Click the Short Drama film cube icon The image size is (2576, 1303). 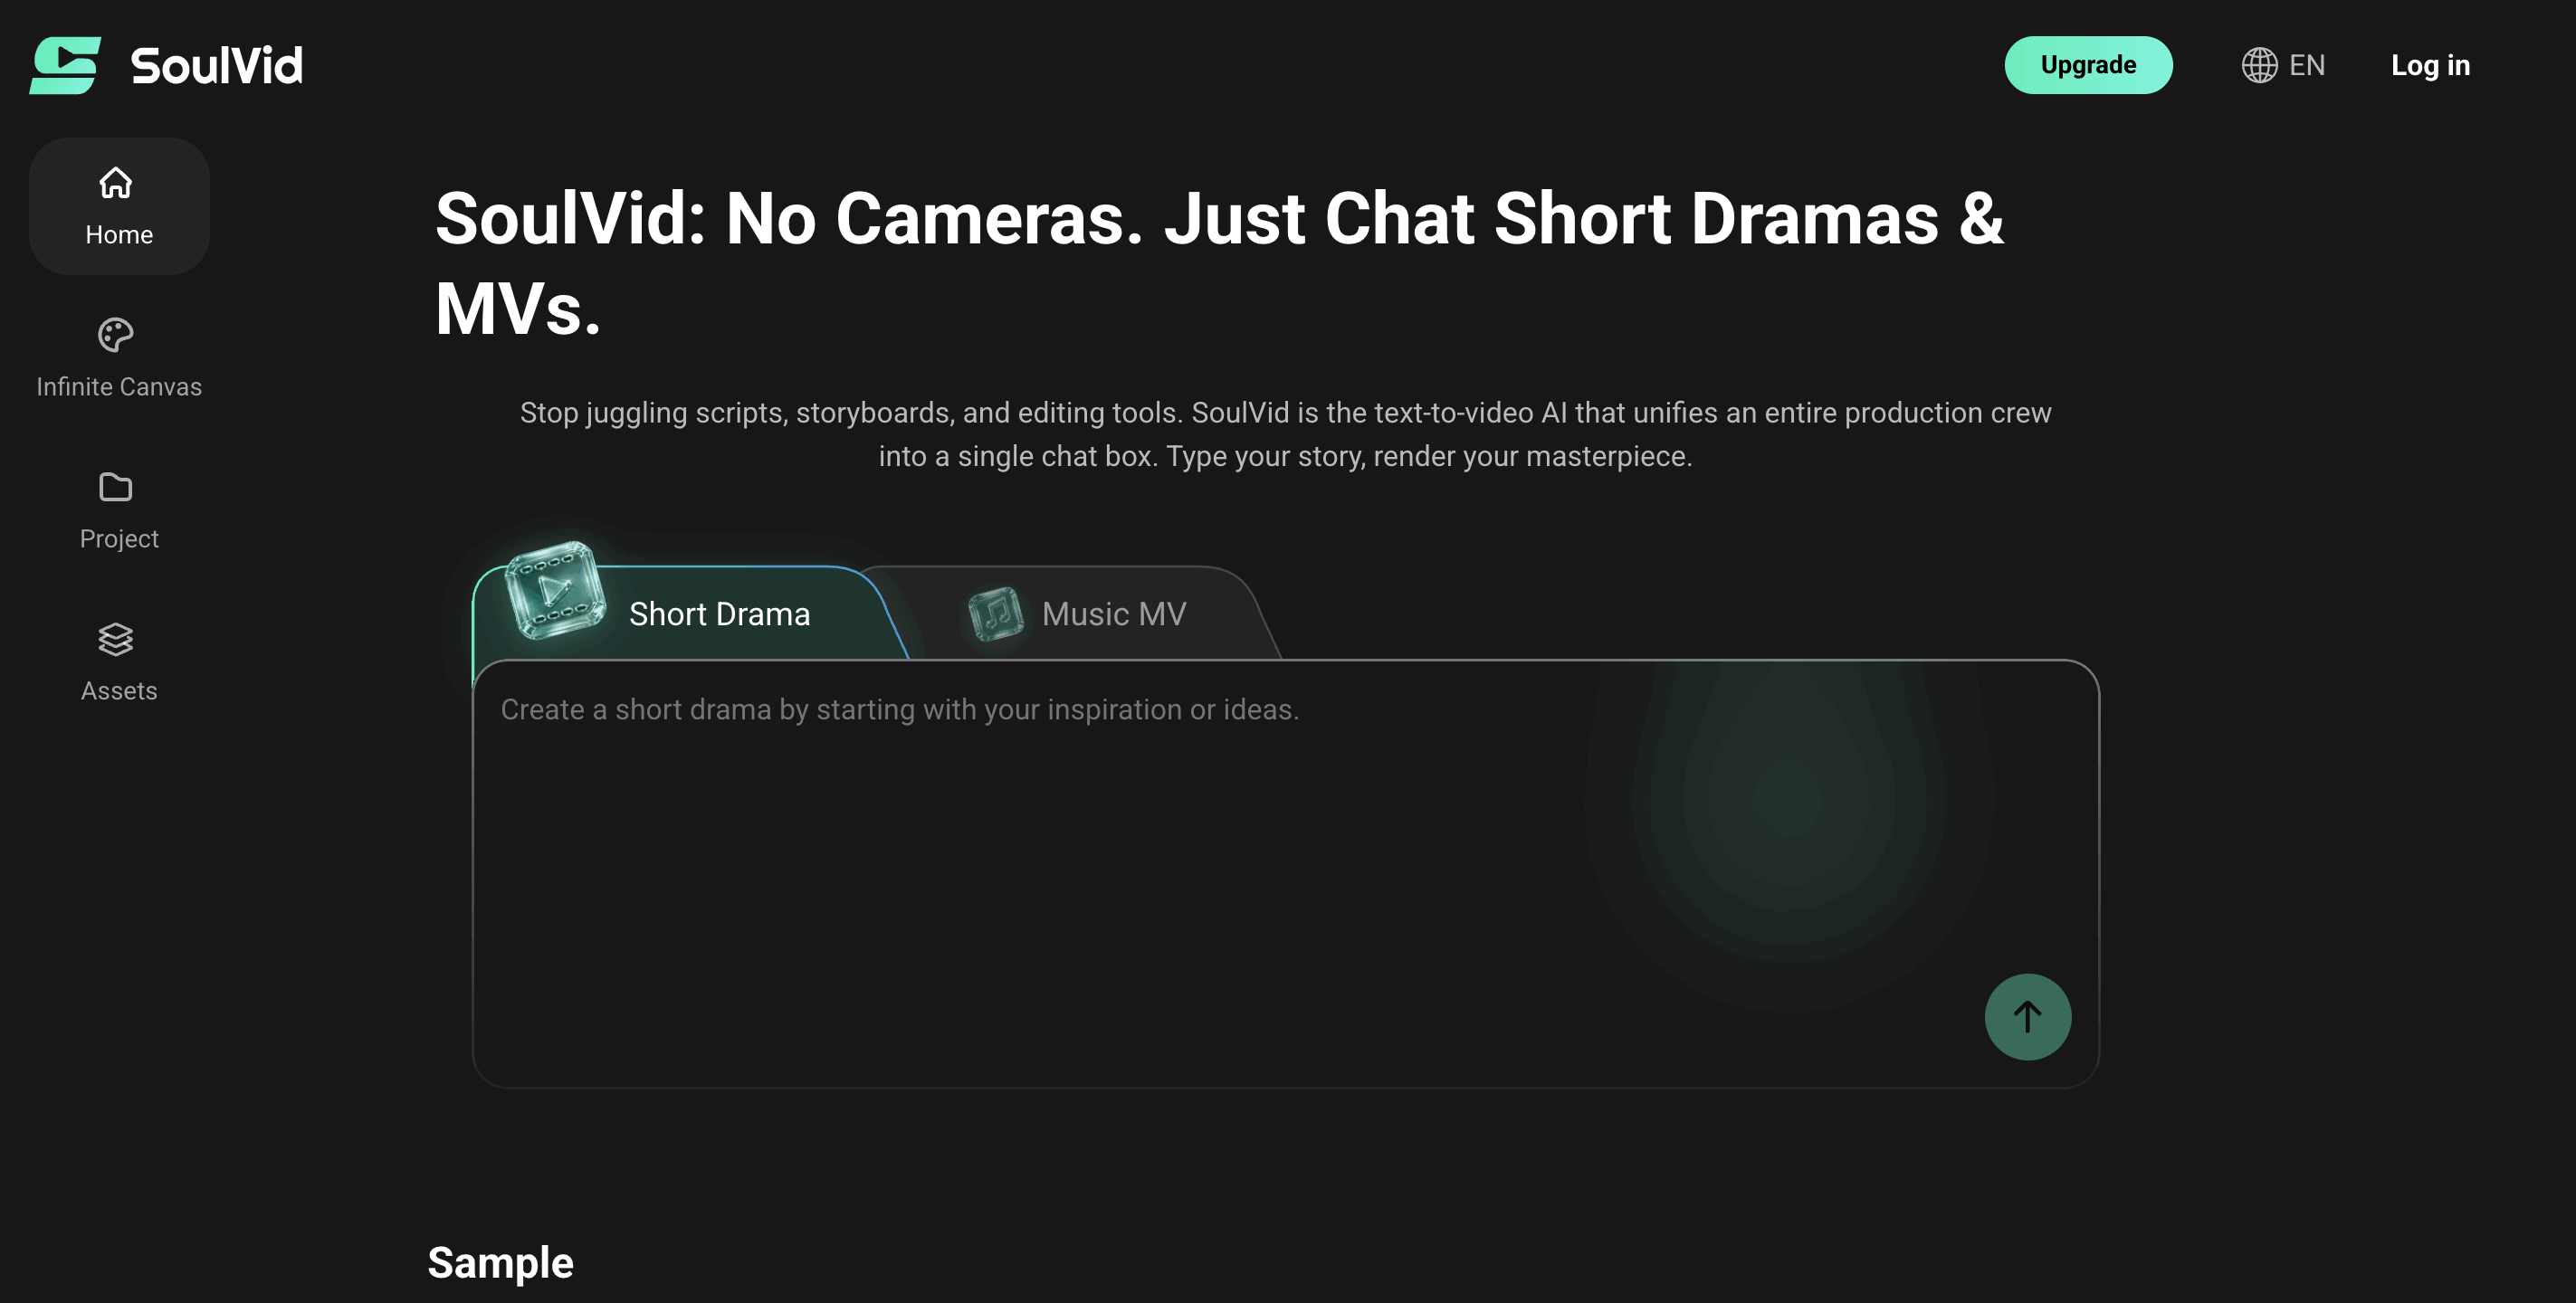555,590
